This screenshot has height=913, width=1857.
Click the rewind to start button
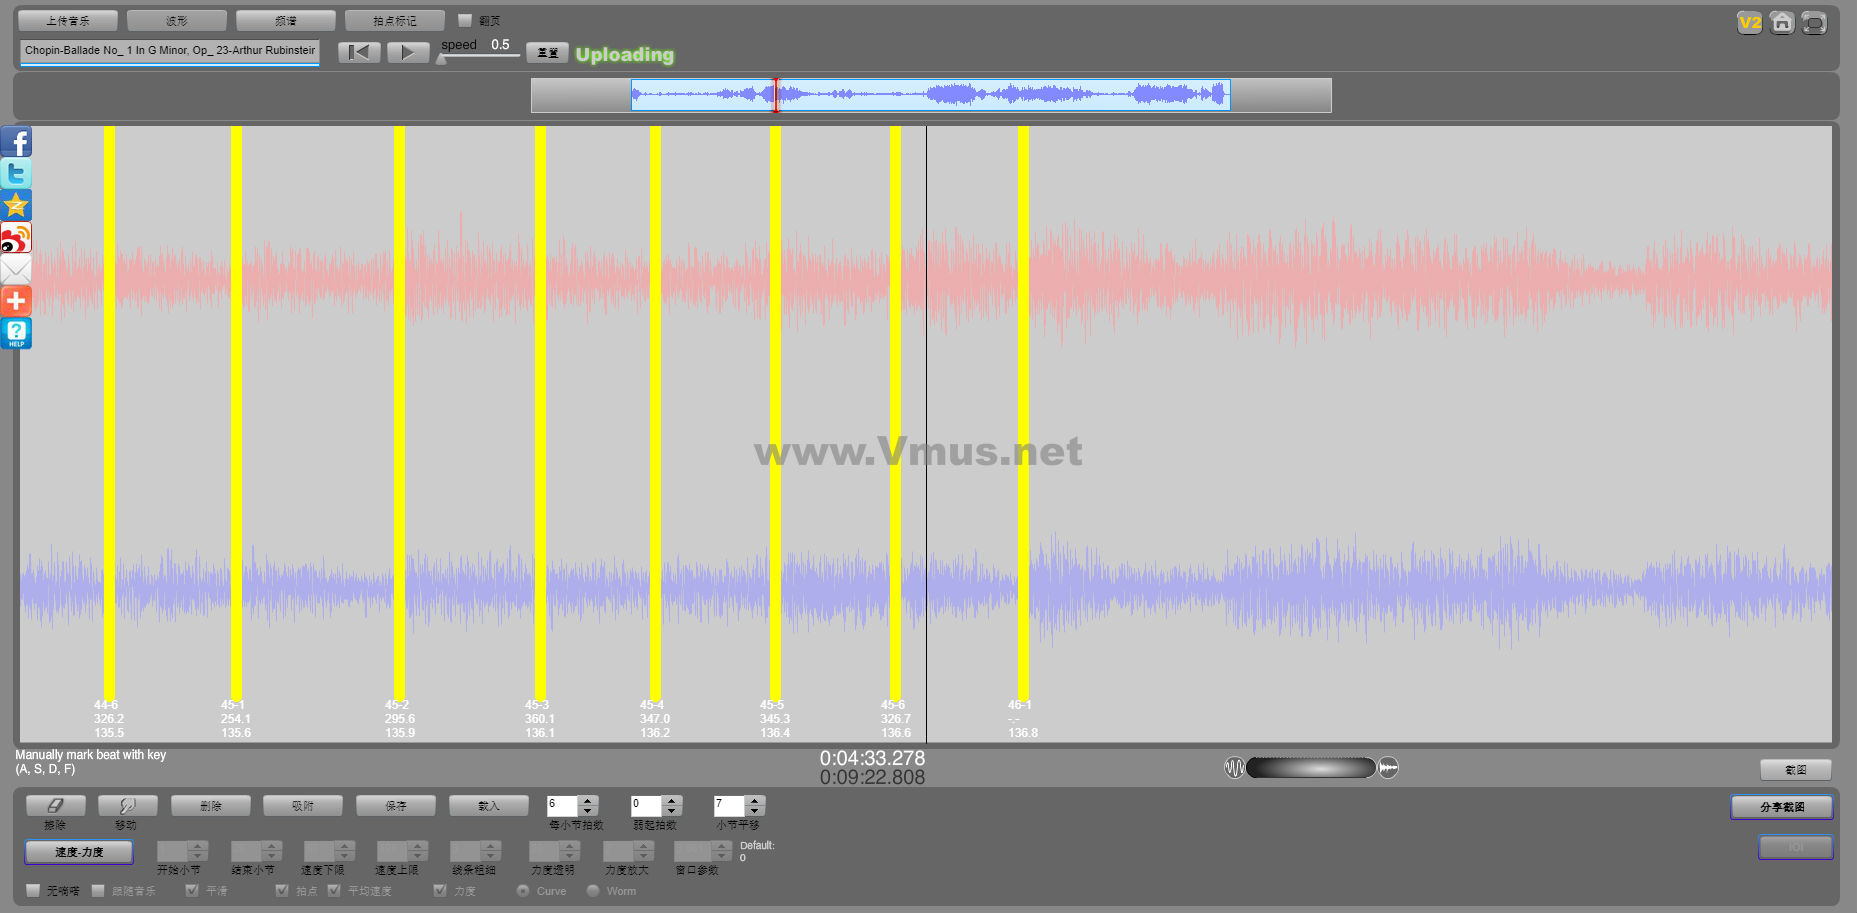point(359,53)
